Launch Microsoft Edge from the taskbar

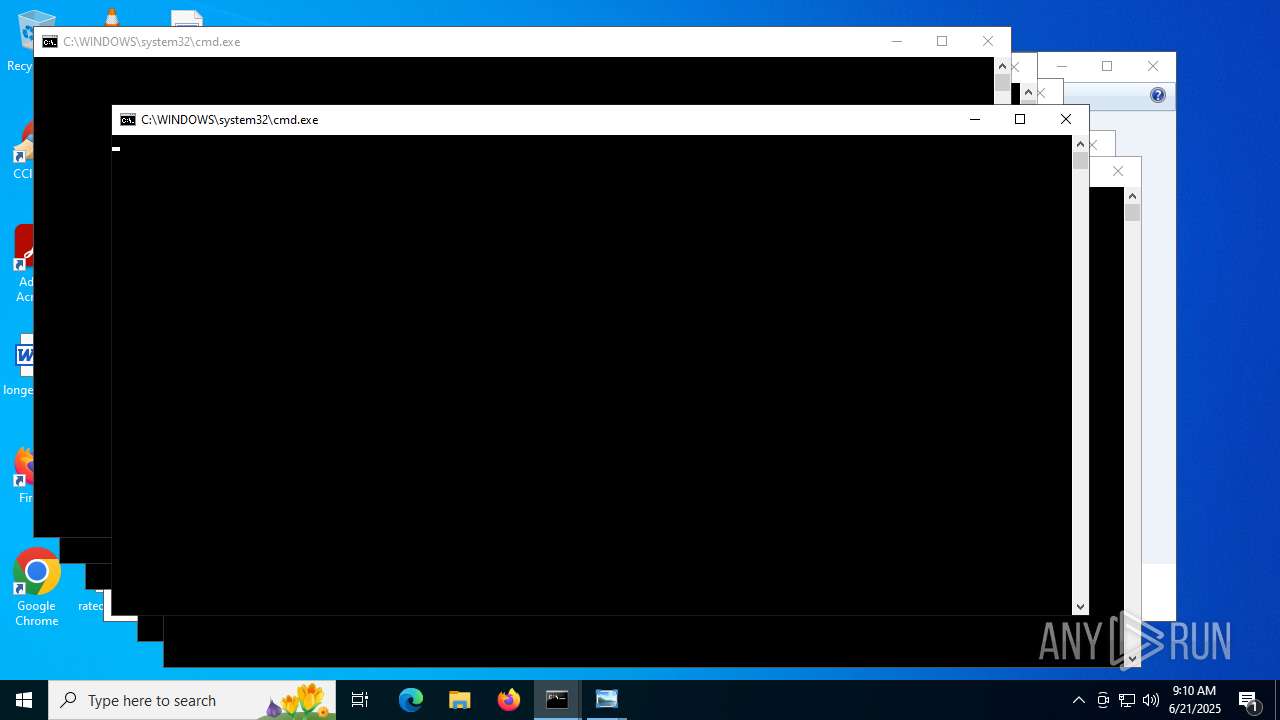pos(411,700)
